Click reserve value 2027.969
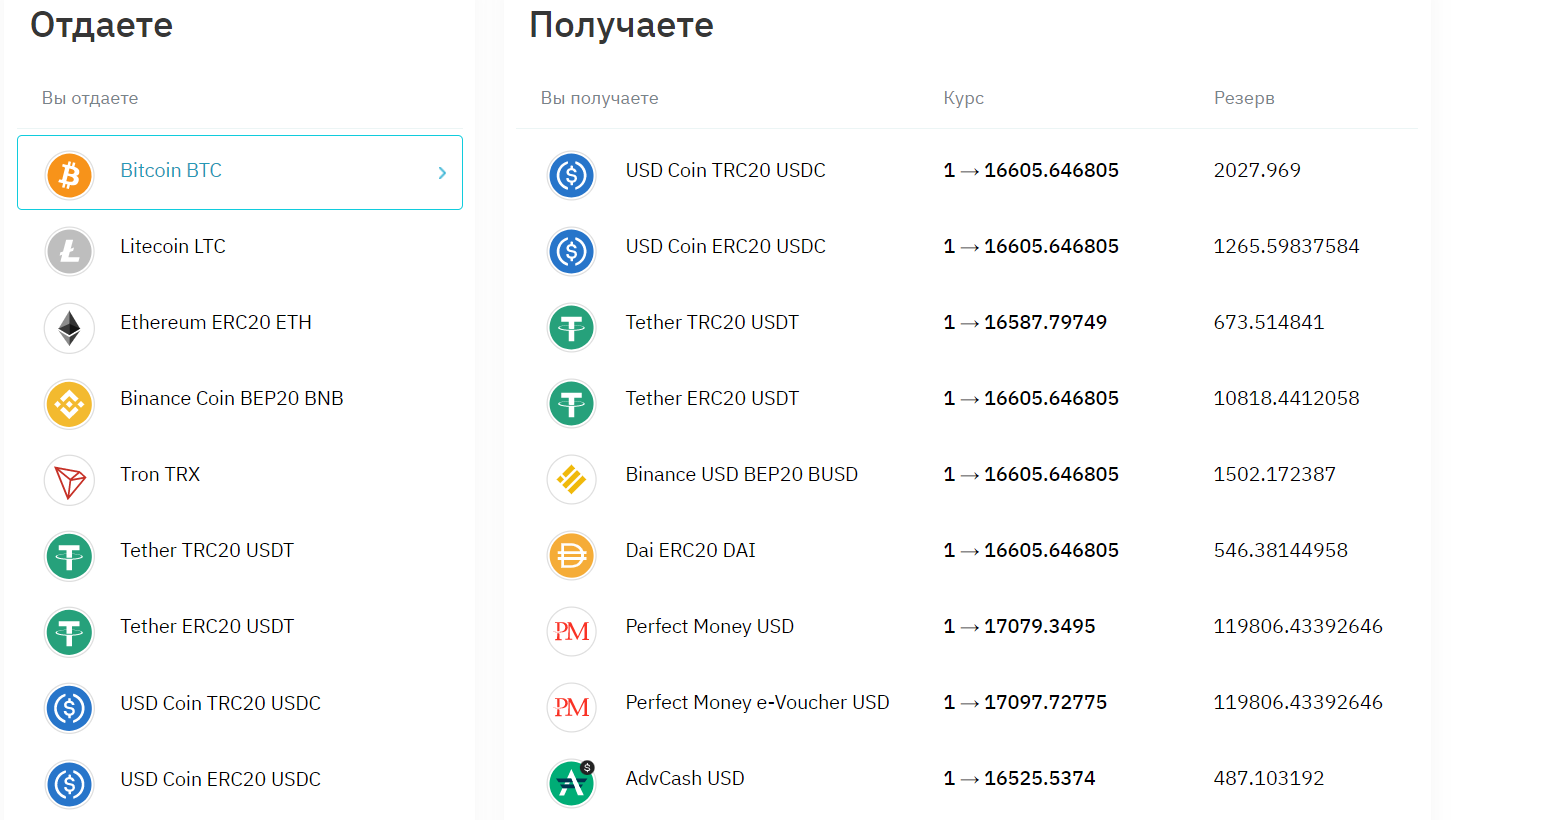This screenshot has width=1544, height=820. [x=1257, y=170]
